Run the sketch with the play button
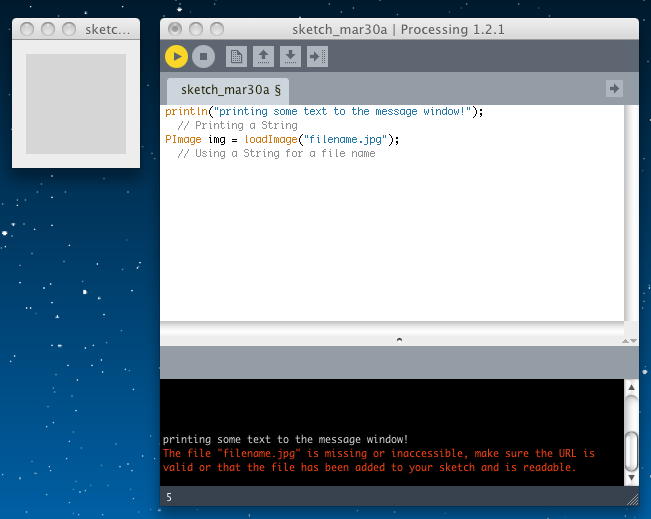 pyautogui.click(x=177, y=57)
